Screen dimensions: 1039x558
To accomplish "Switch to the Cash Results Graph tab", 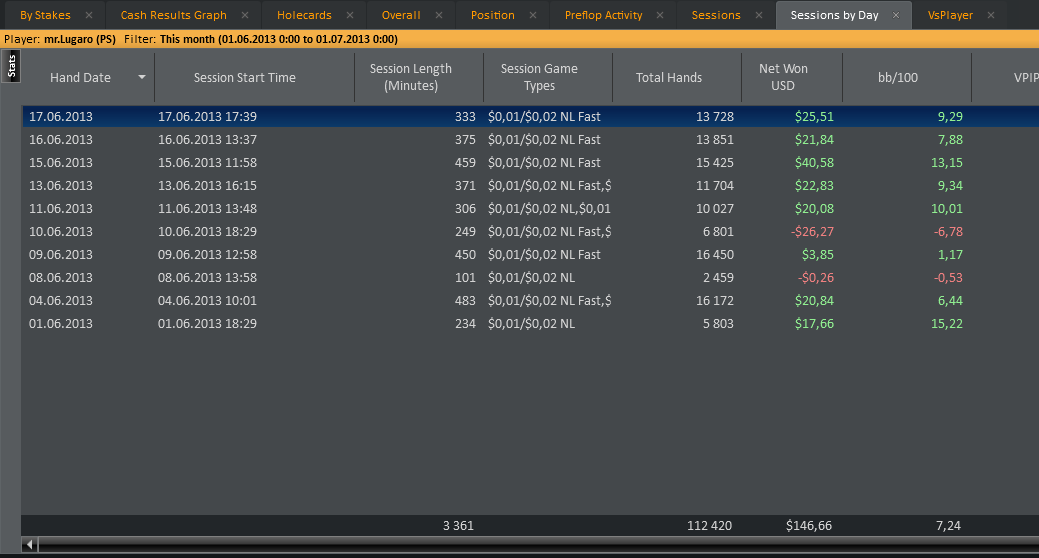I will click(x=173, y=16).
